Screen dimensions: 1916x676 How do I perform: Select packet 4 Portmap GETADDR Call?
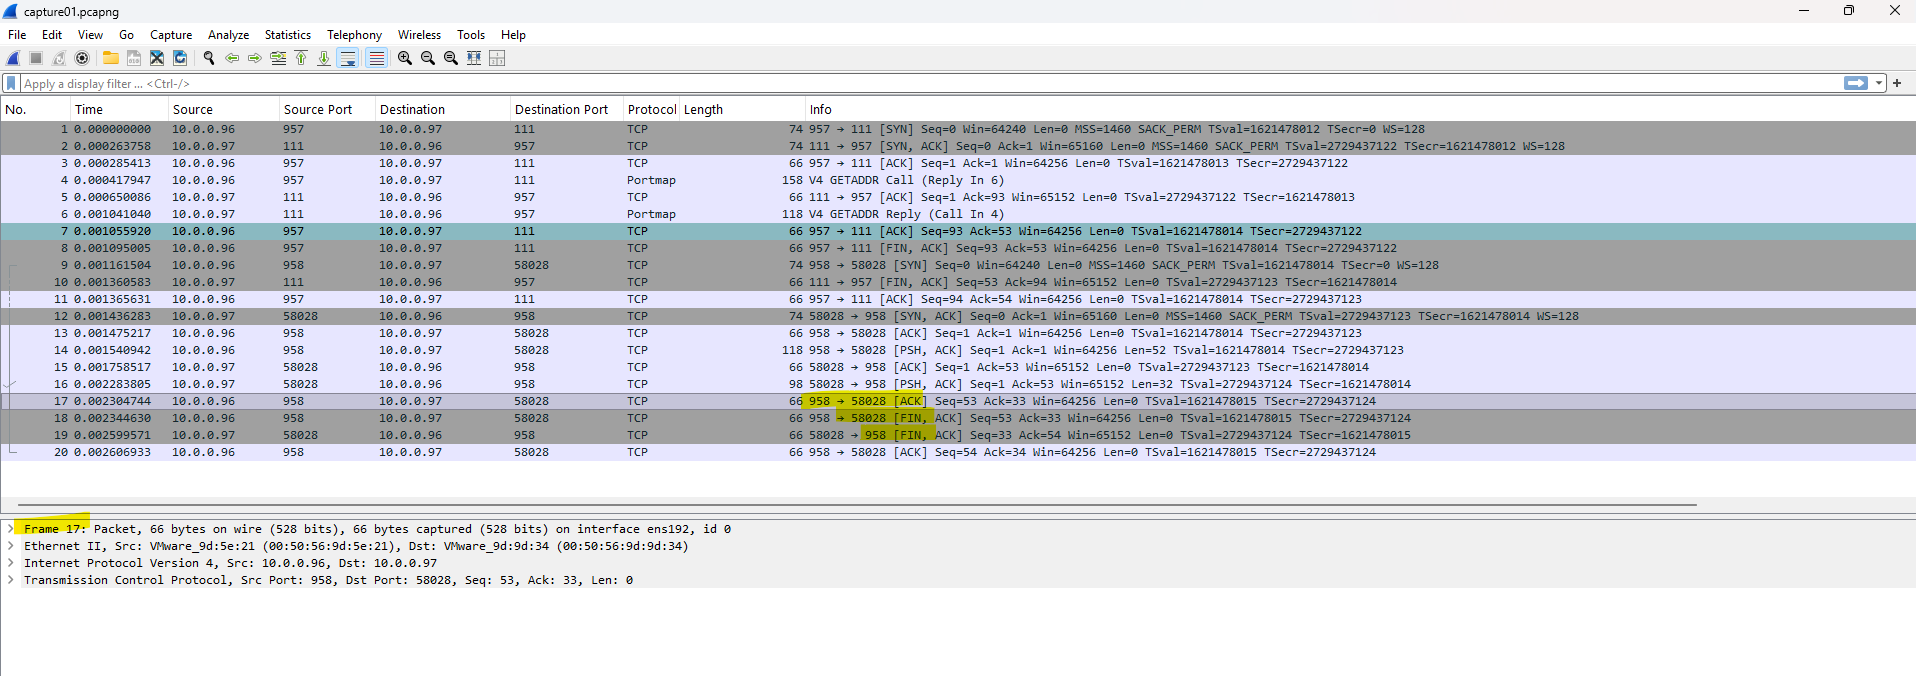click(958, 180)
